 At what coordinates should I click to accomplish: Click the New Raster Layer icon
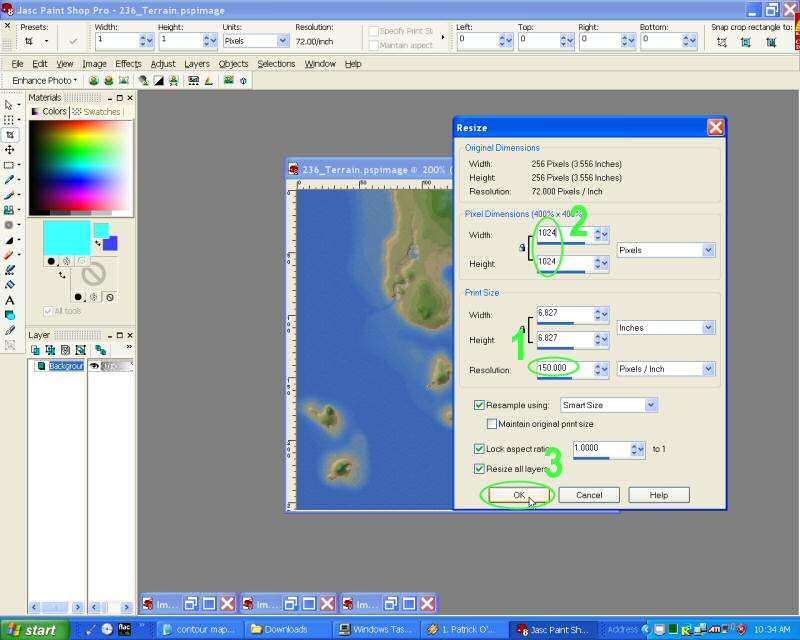[x=36, y=350]
